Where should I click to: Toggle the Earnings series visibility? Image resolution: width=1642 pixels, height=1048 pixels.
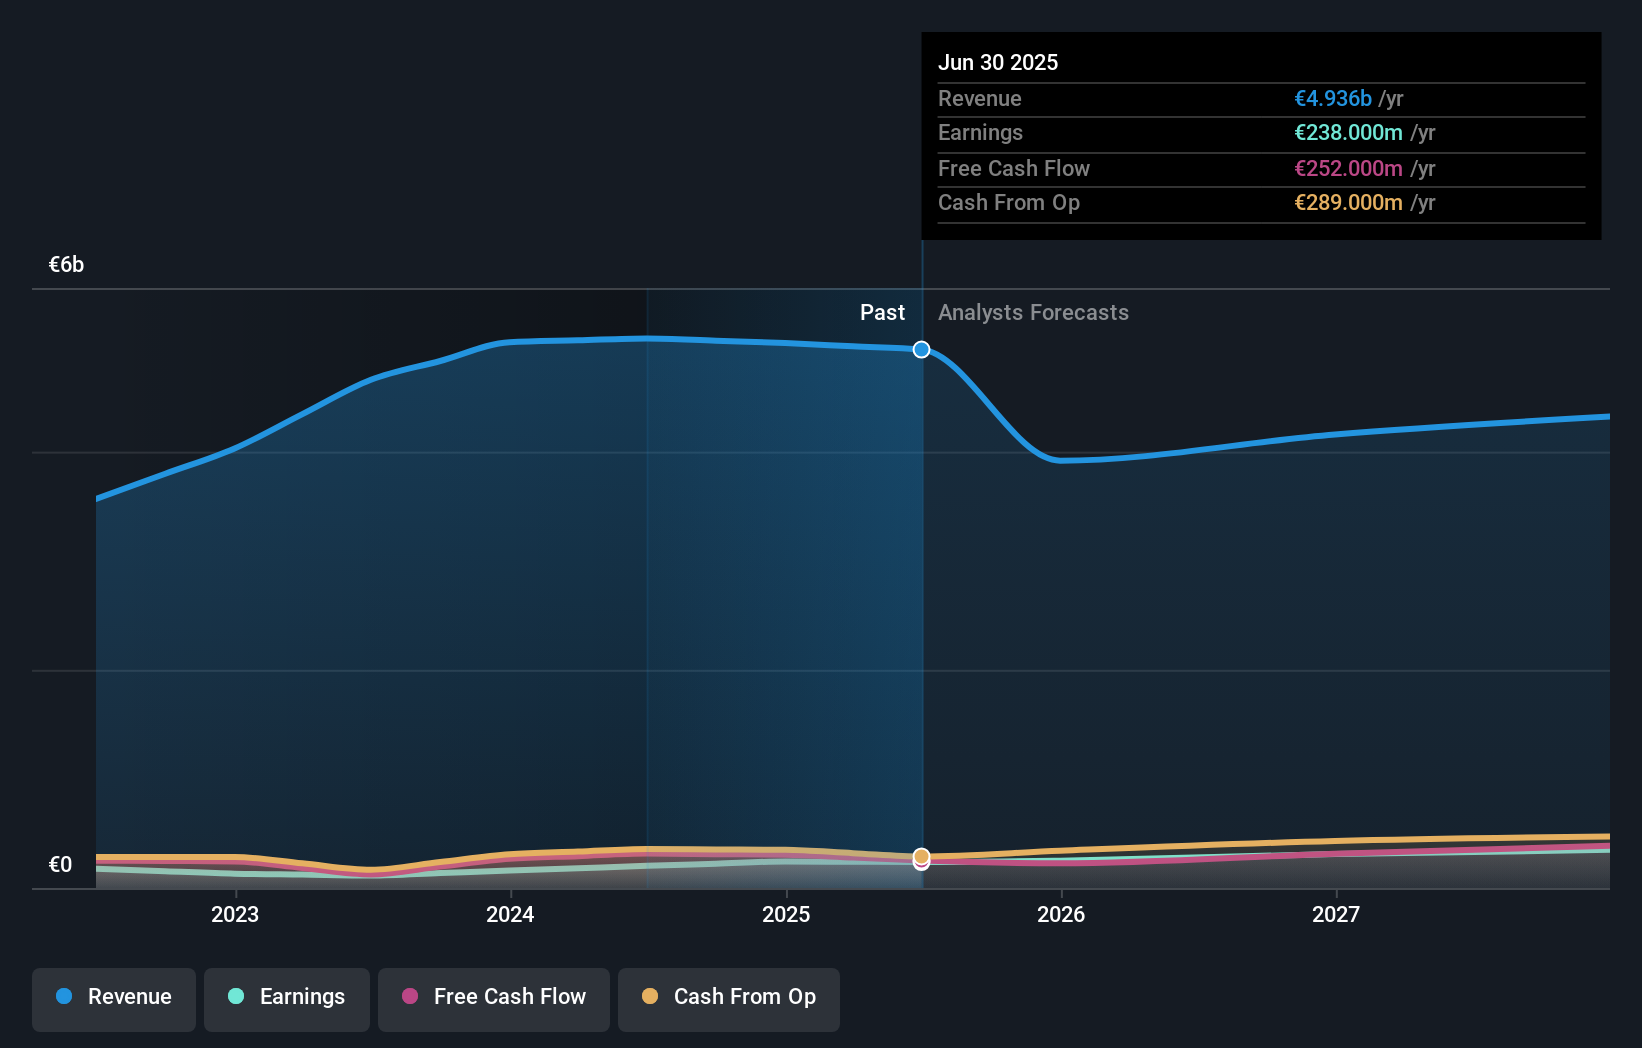(286, 997)
